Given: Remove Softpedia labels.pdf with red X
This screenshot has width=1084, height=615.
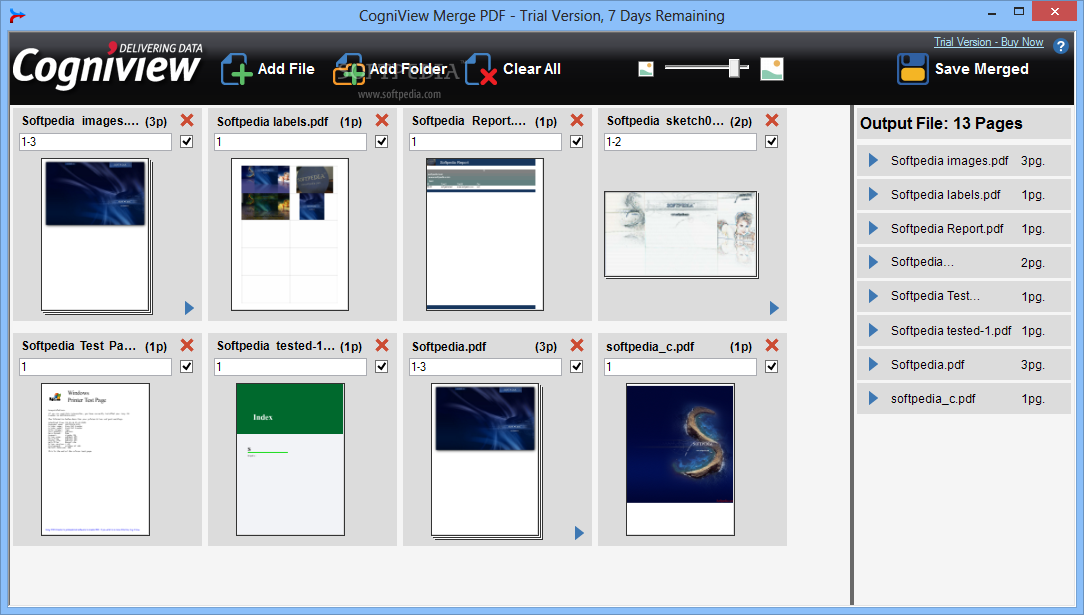Looking at the screenshot, I should pyautogui.click(x=382, y=120).
